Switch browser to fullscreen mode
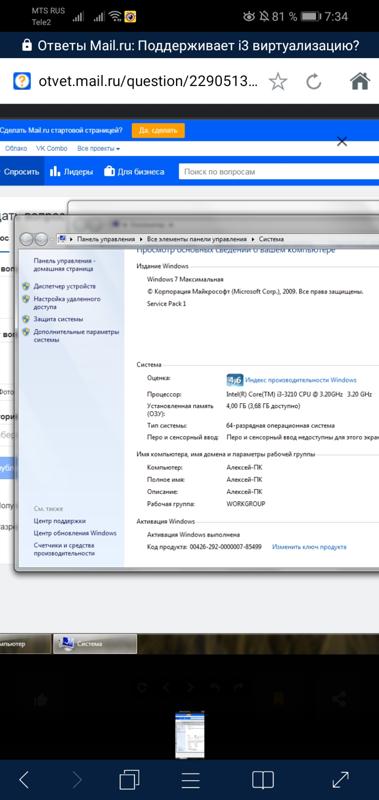 [340, 779]
